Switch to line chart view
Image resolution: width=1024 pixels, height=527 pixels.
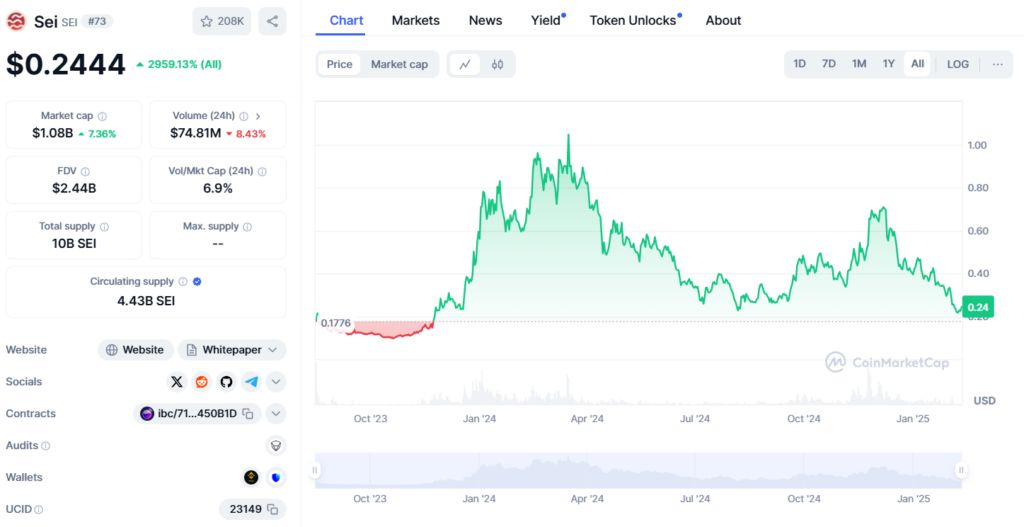pos(465,64)
